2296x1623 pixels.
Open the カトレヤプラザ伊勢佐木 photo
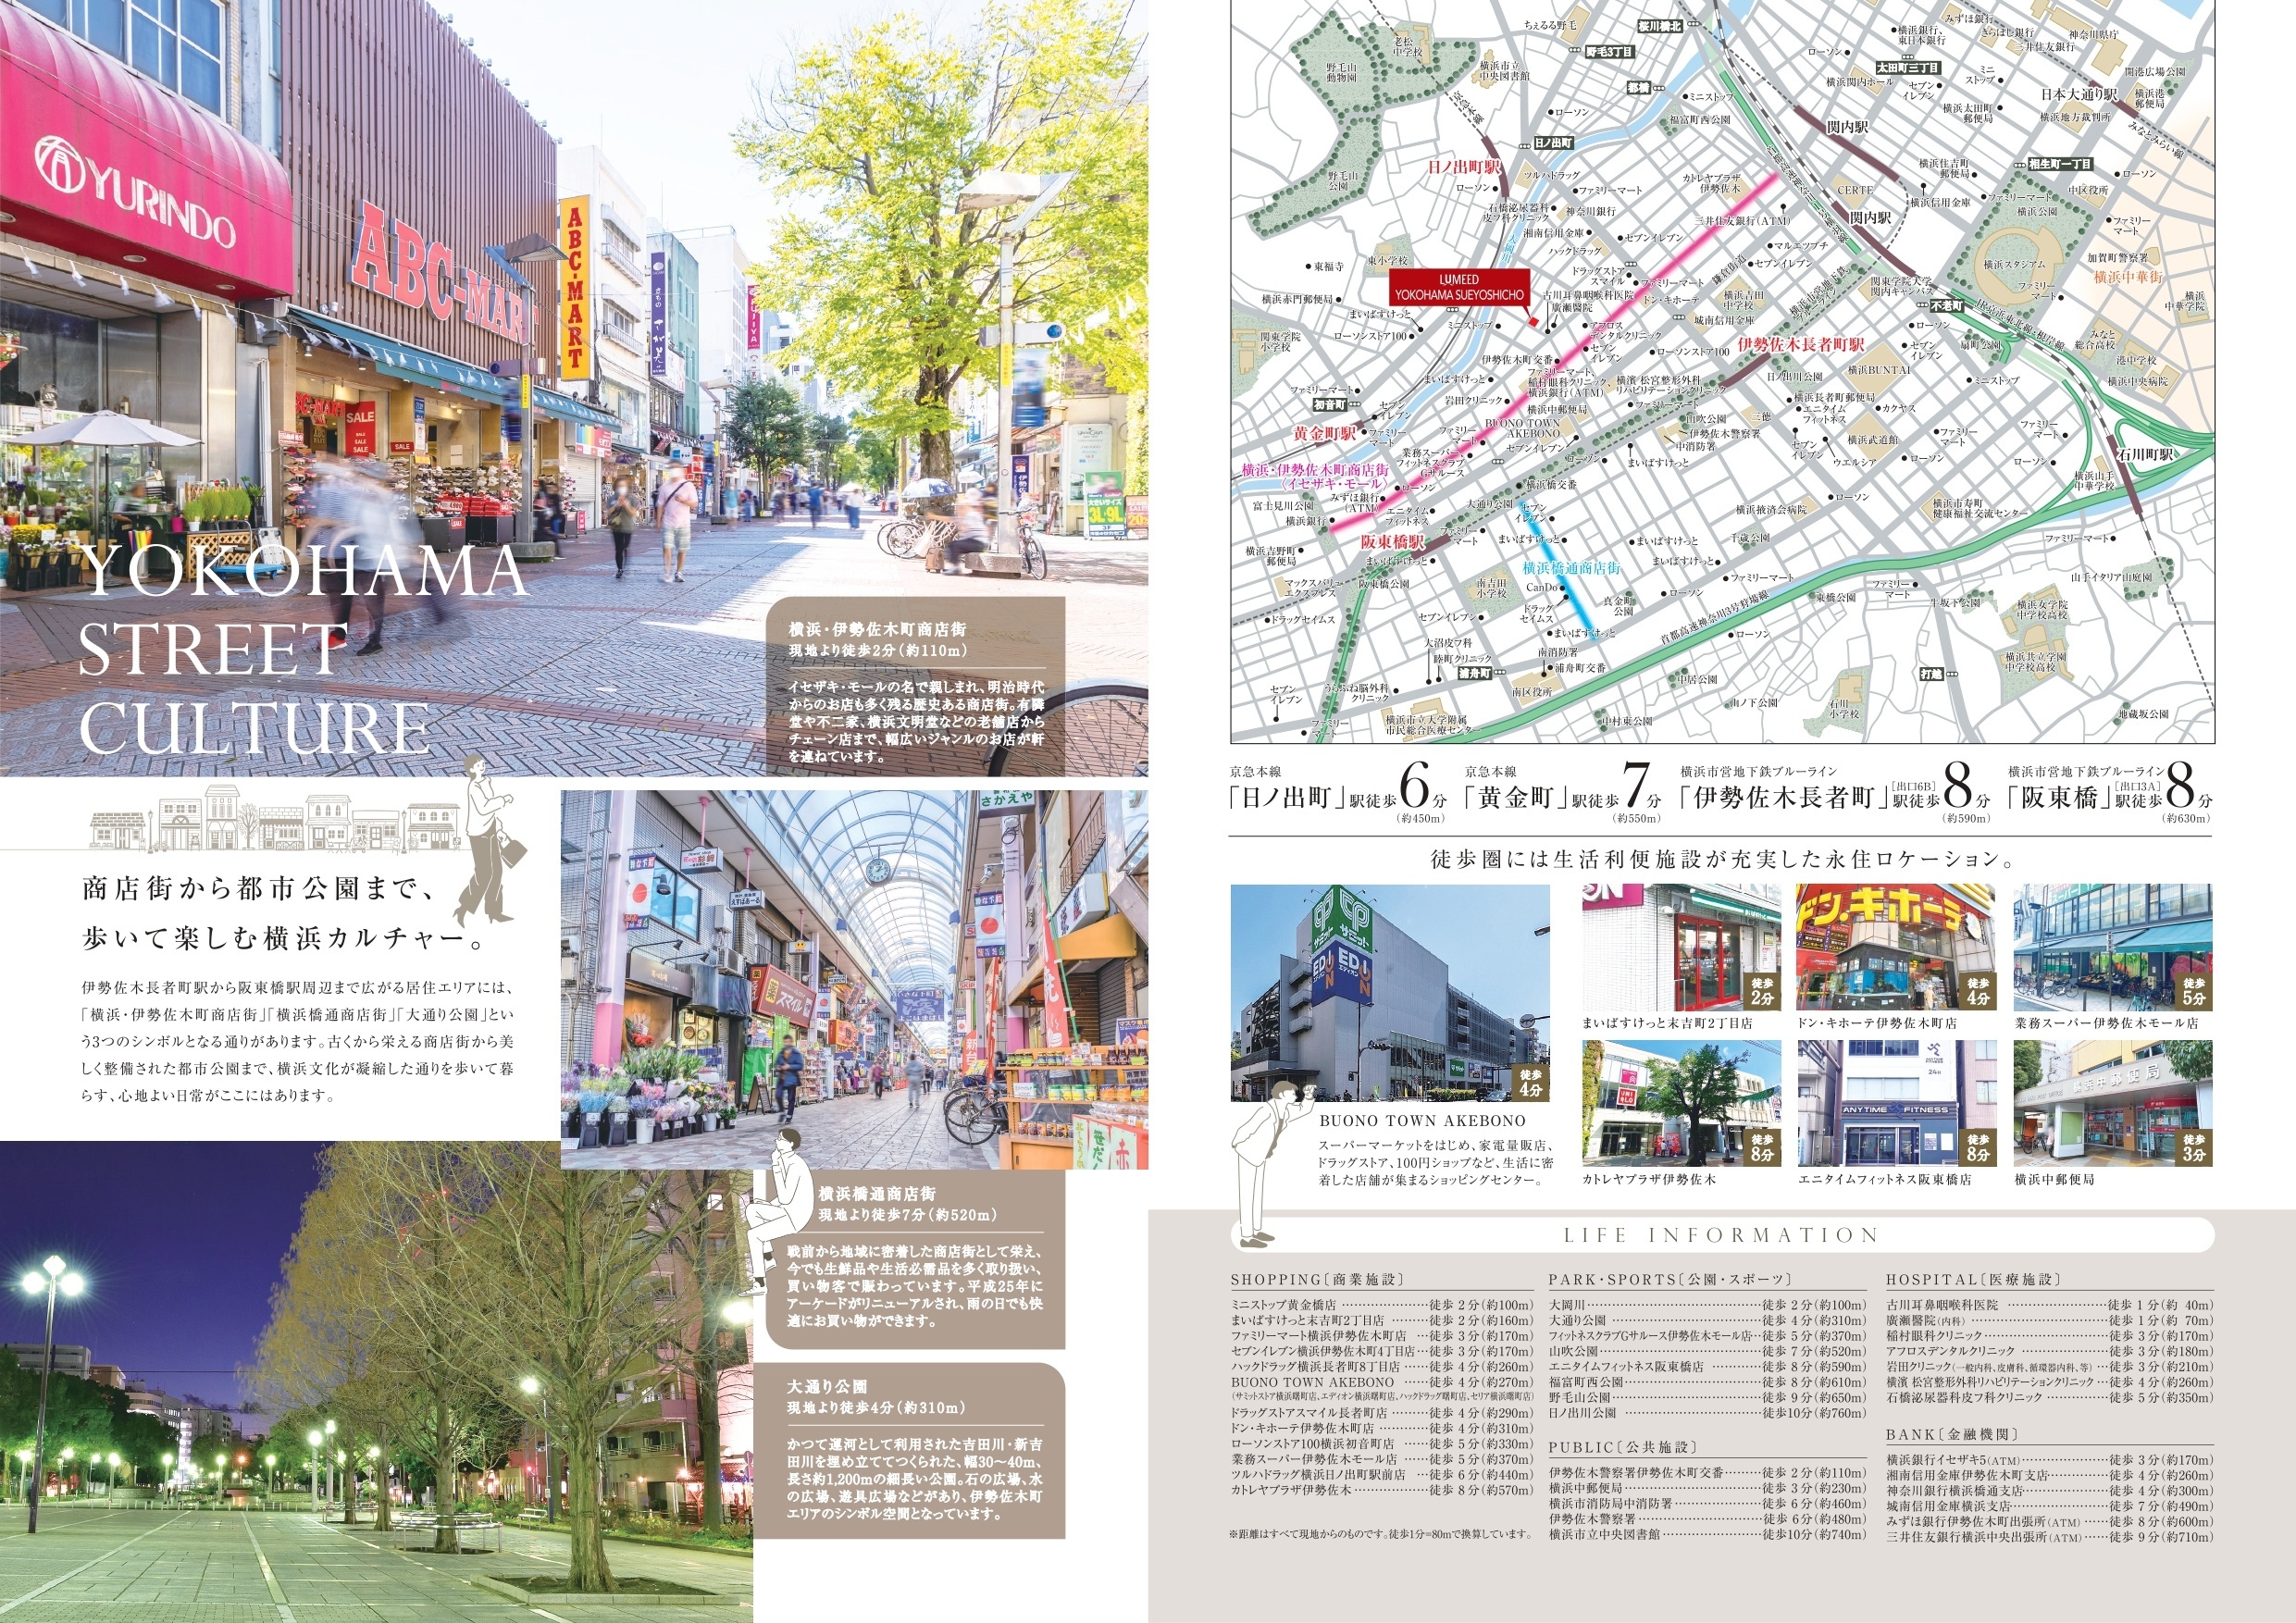[1681, 1103]
